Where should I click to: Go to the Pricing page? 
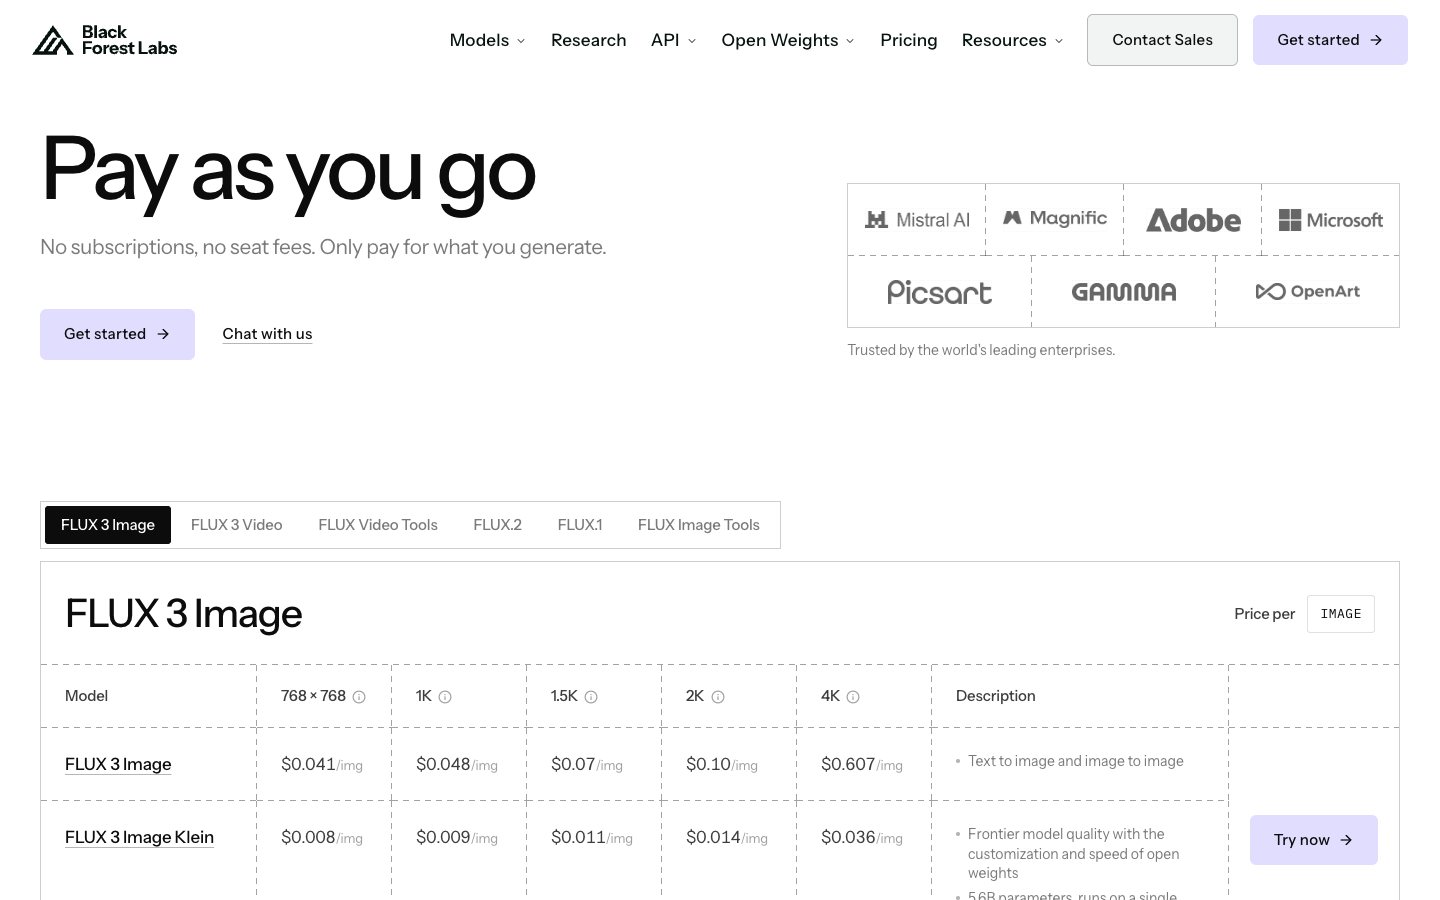click(909, 40)
